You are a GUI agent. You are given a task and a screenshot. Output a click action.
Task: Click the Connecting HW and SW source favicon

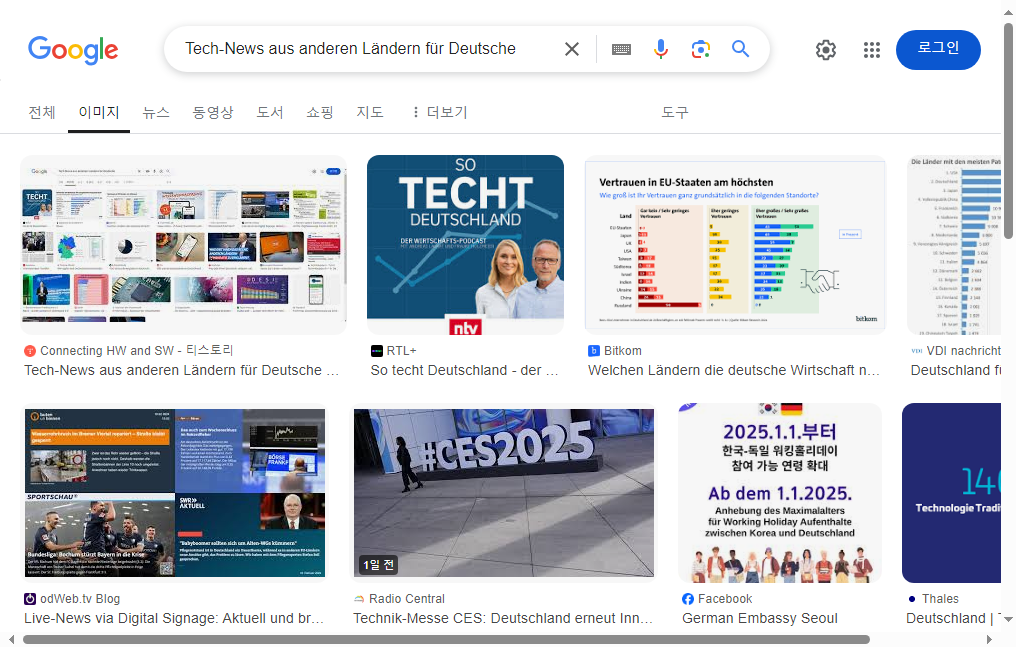(x=30, y=351)
